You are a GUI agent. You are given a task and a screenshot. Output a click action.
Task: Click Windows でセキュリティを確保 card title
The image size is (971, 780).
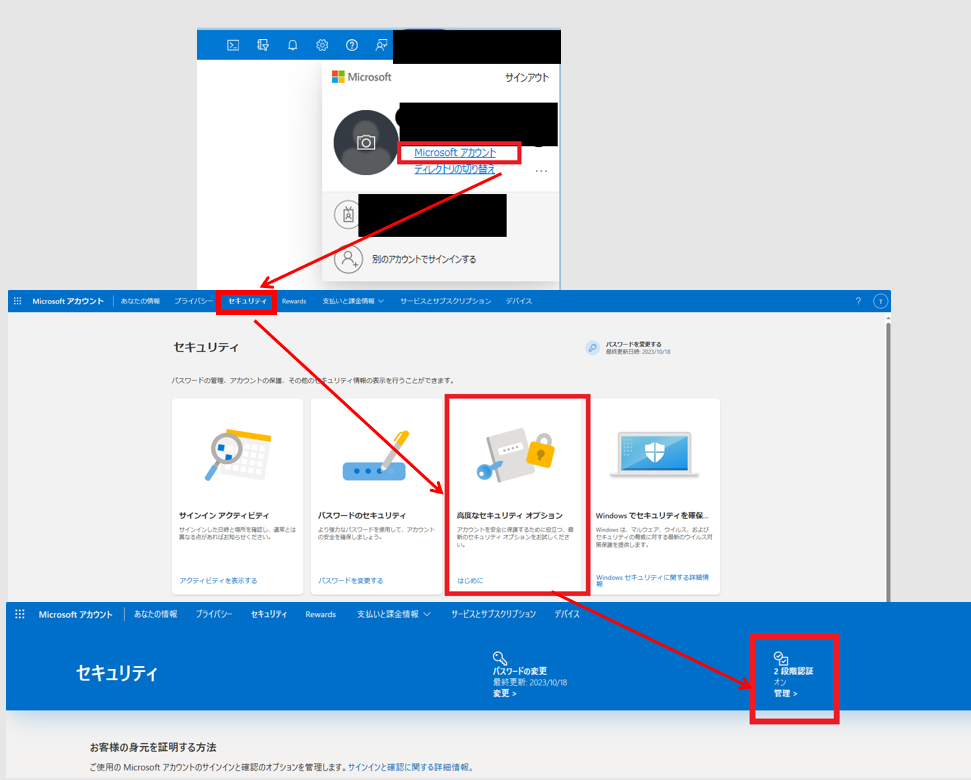click(652, 515)
